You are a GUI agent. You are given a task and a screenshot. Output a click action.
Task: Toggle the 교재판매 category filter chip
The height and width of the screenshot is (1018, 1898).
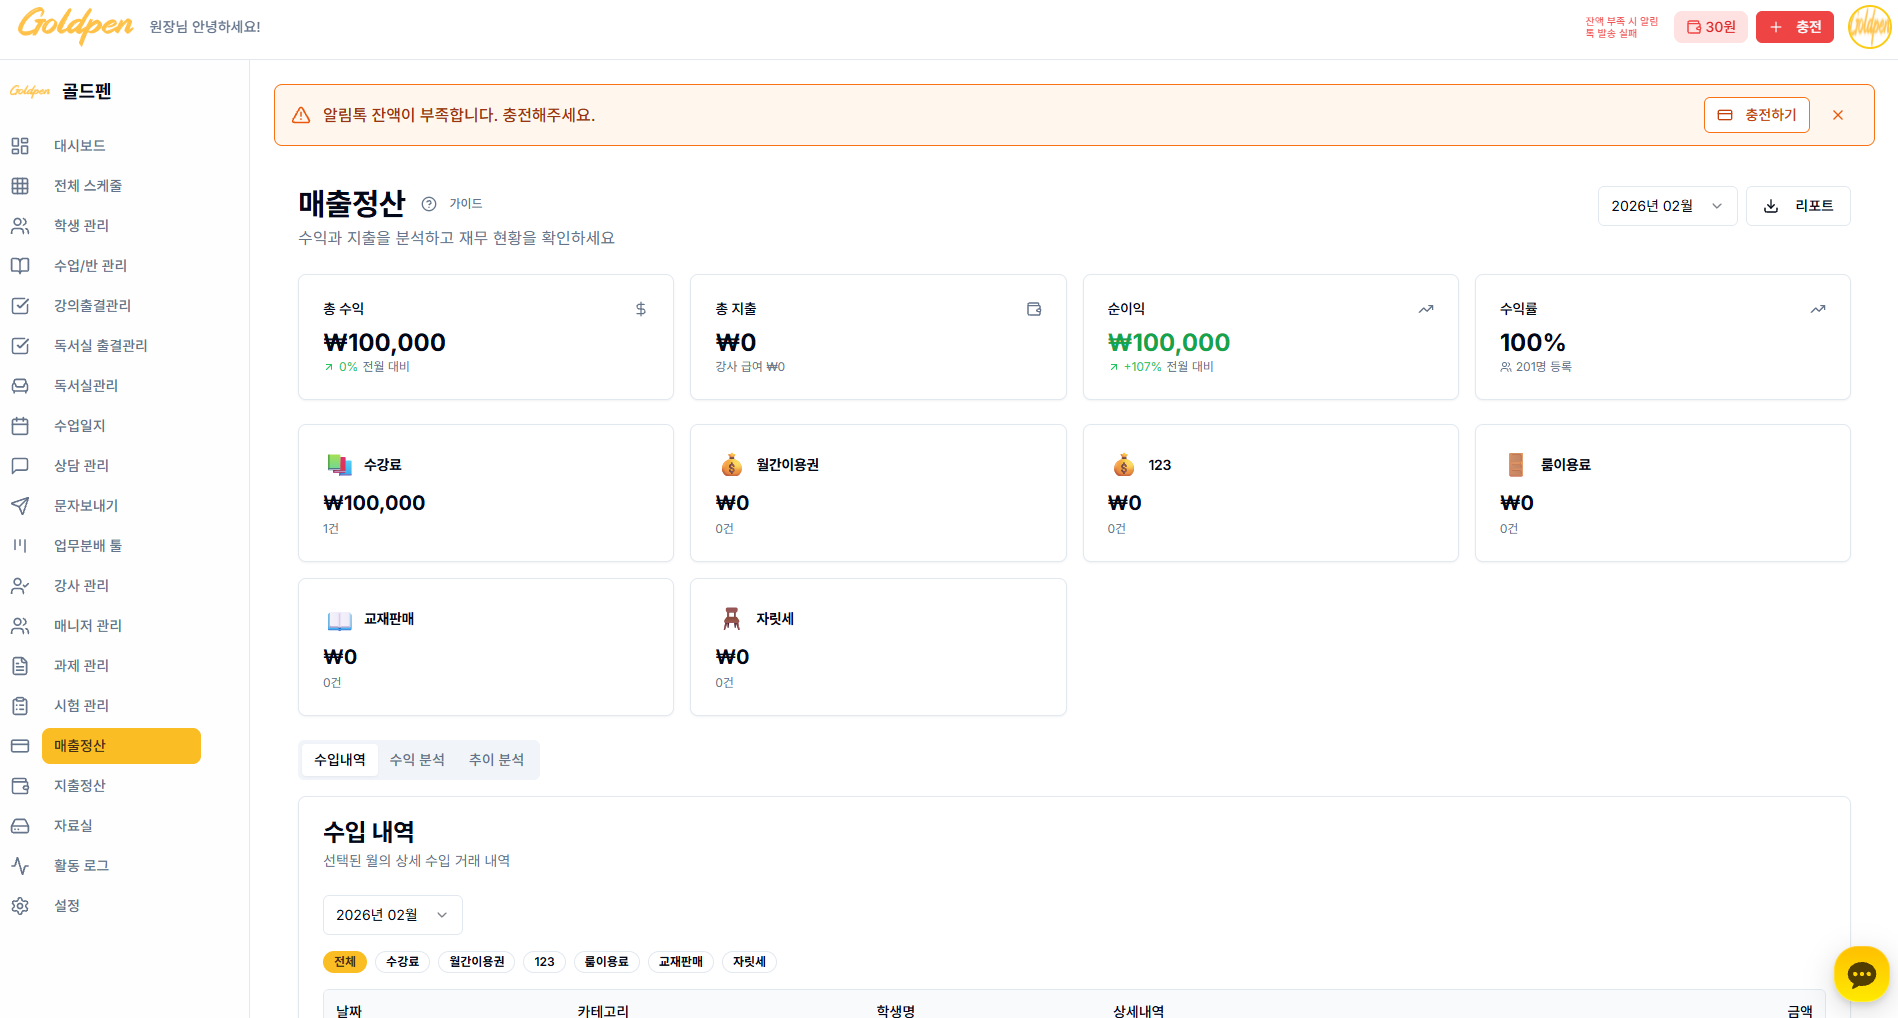(680, 962)
